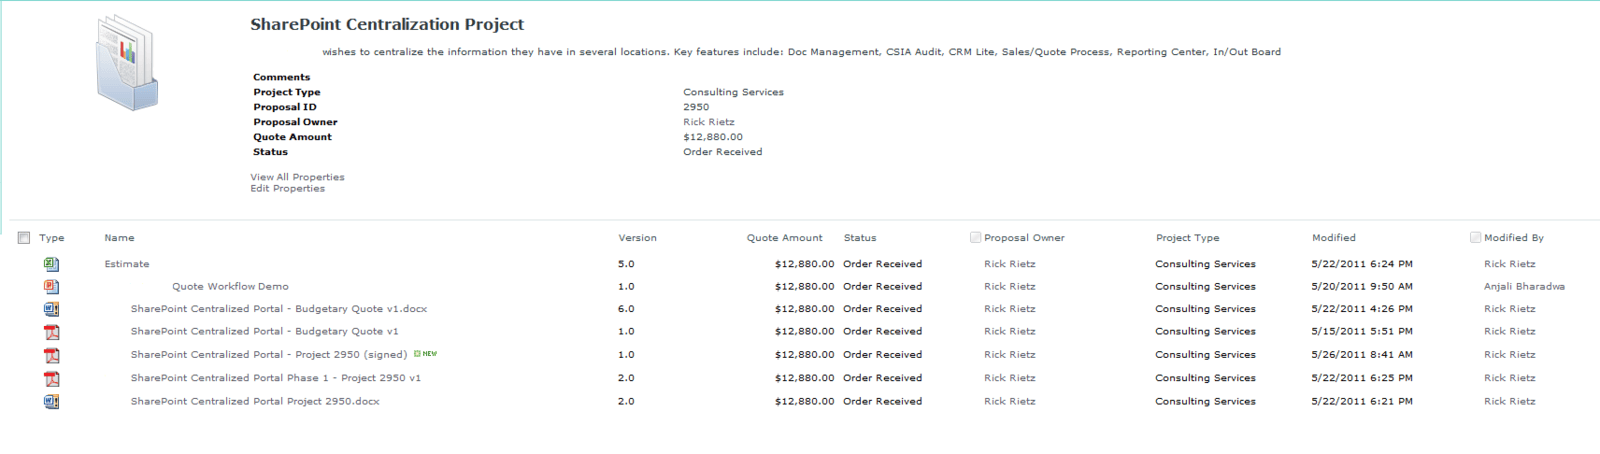Viewport: 1600px width, 454px height.
Task: Toggle the Proposal Owner column checkbox
Action: (975, 238)
